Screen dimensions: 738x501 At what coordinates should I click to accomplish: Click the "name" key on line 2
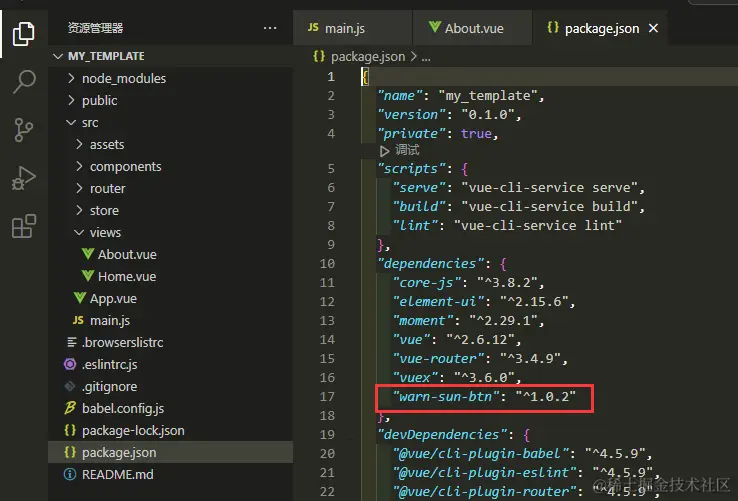[x=400, y=96]
